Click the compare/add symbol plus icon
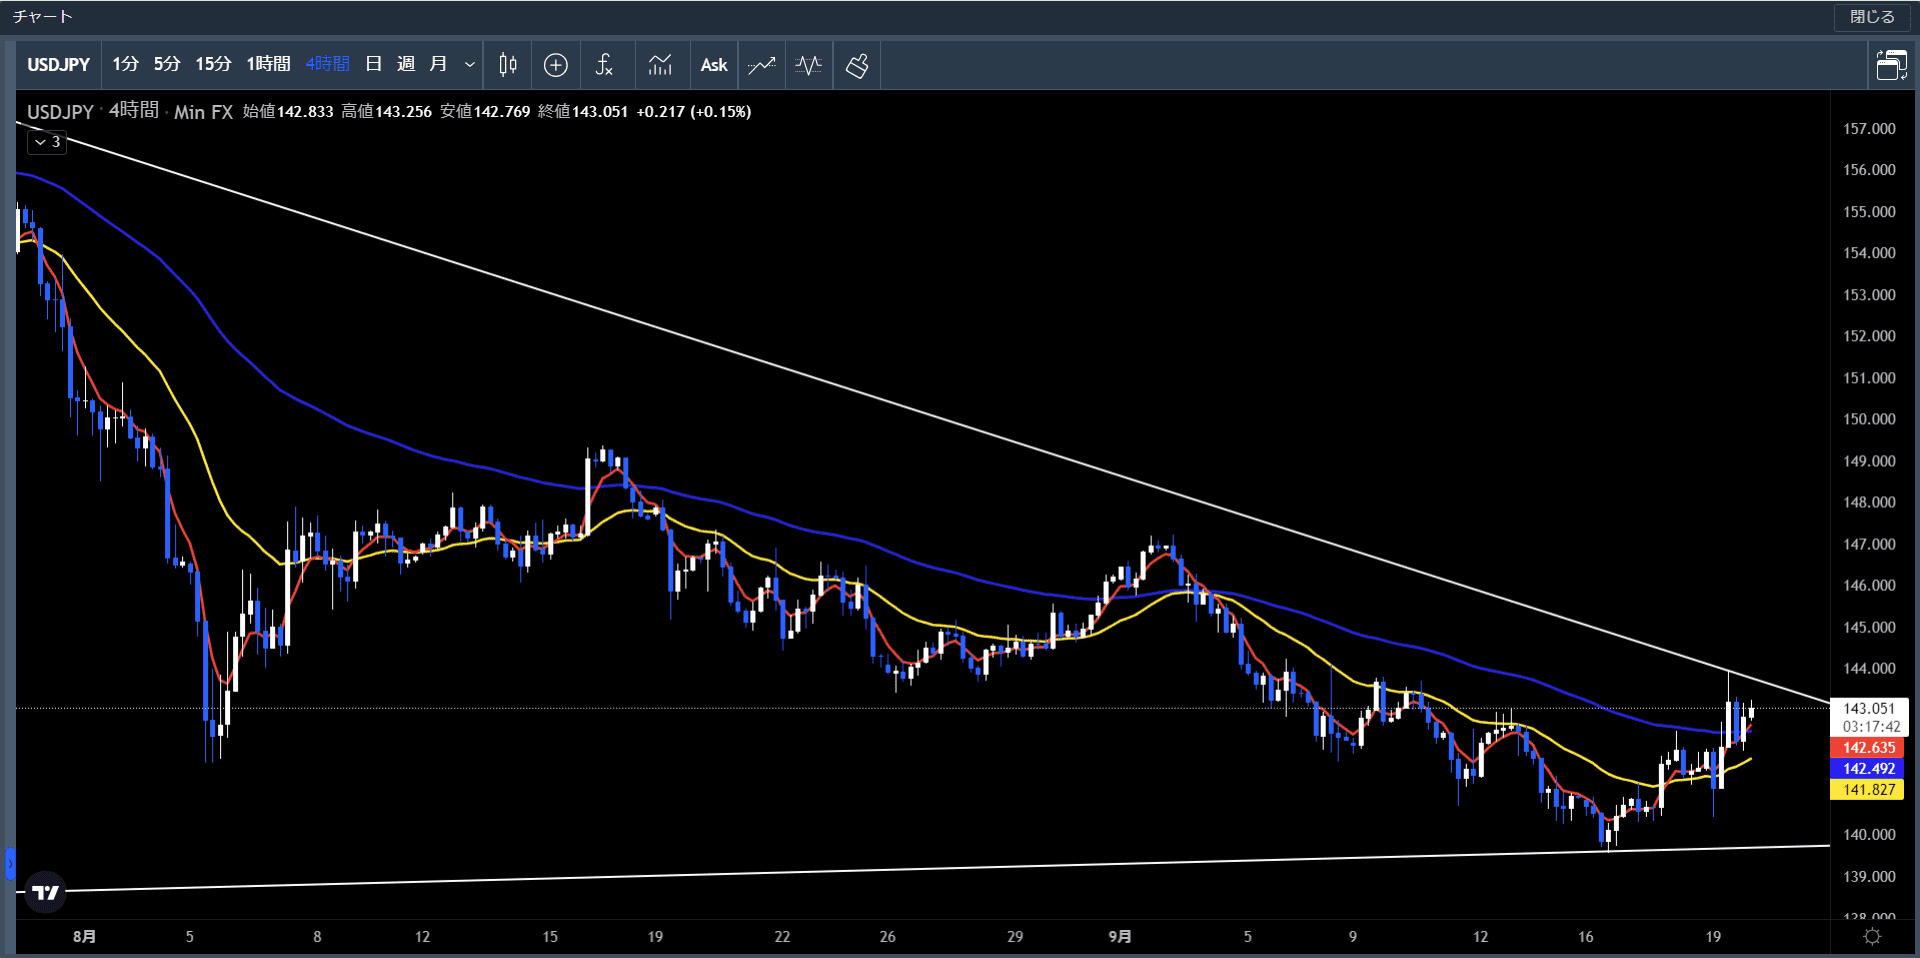The image size is (1920, 958). [556, 65]
